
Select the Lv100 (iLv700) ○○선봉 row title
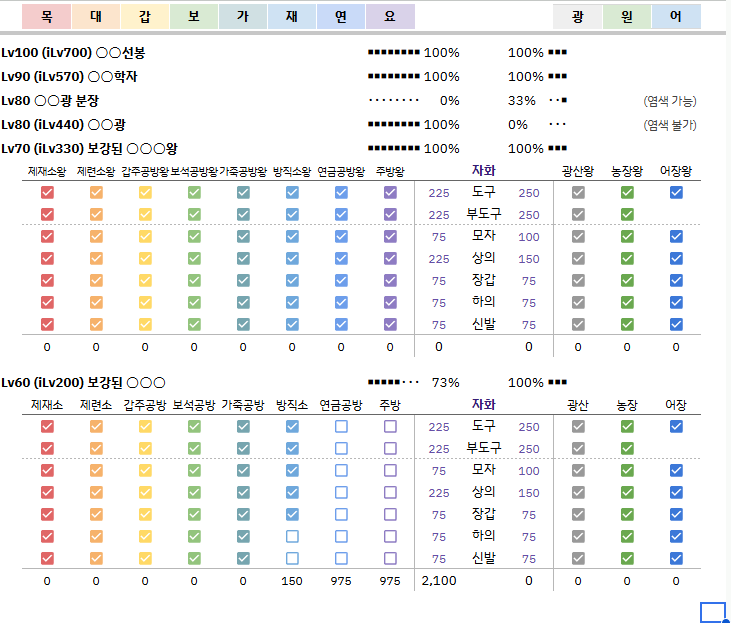[x=73, y=53]
